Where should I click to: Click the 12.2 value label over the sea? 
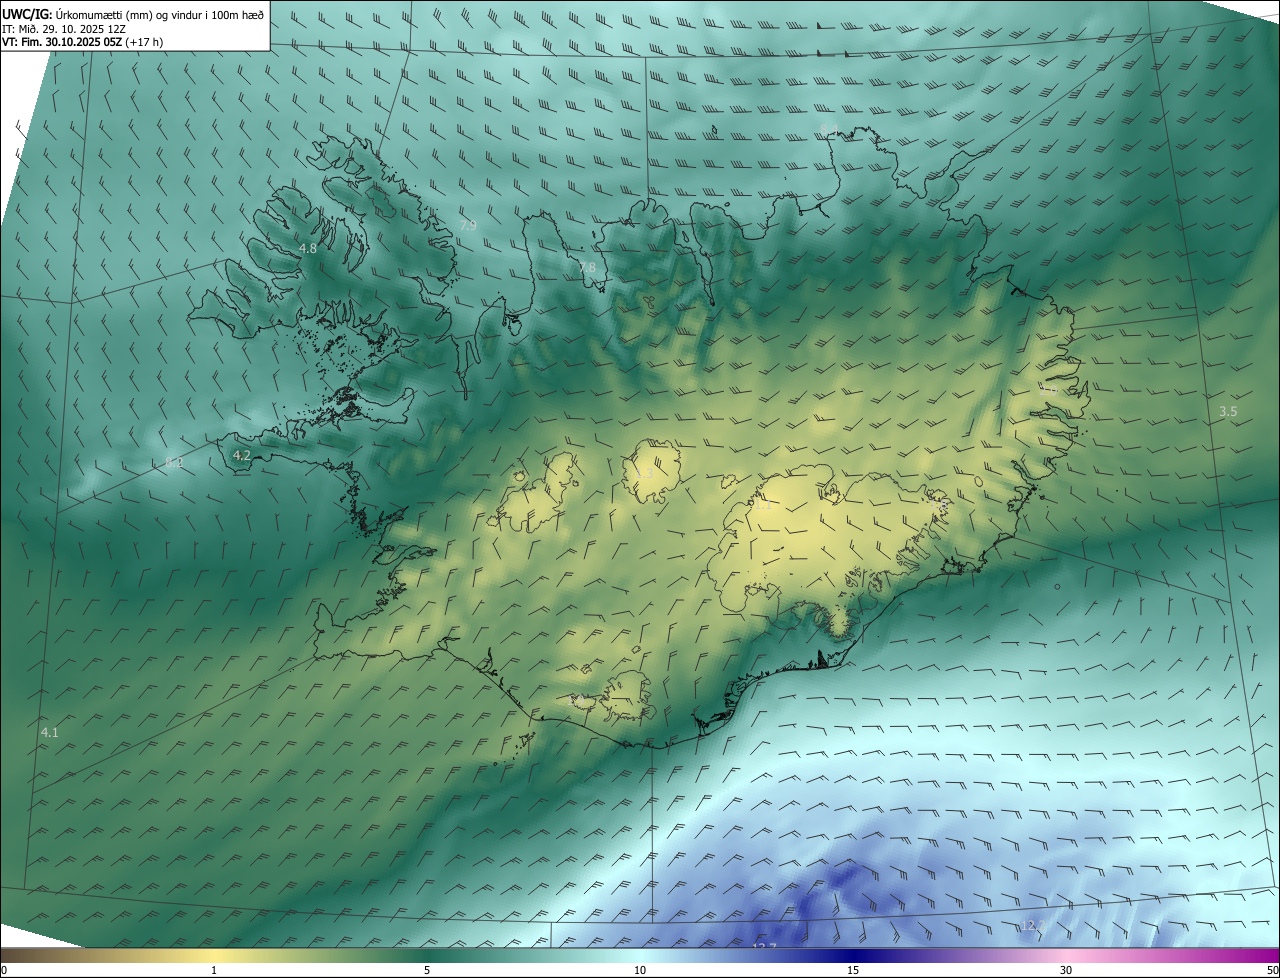point(1032,926)
